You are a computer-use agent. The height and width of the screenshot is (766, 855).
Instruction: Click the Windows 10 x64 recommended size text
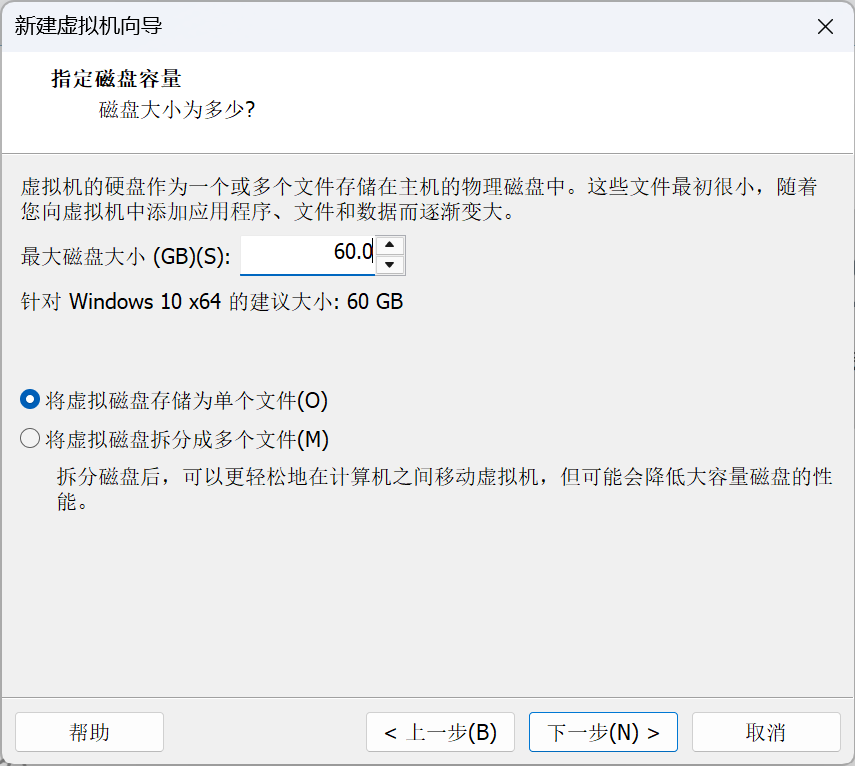[212, 301]
